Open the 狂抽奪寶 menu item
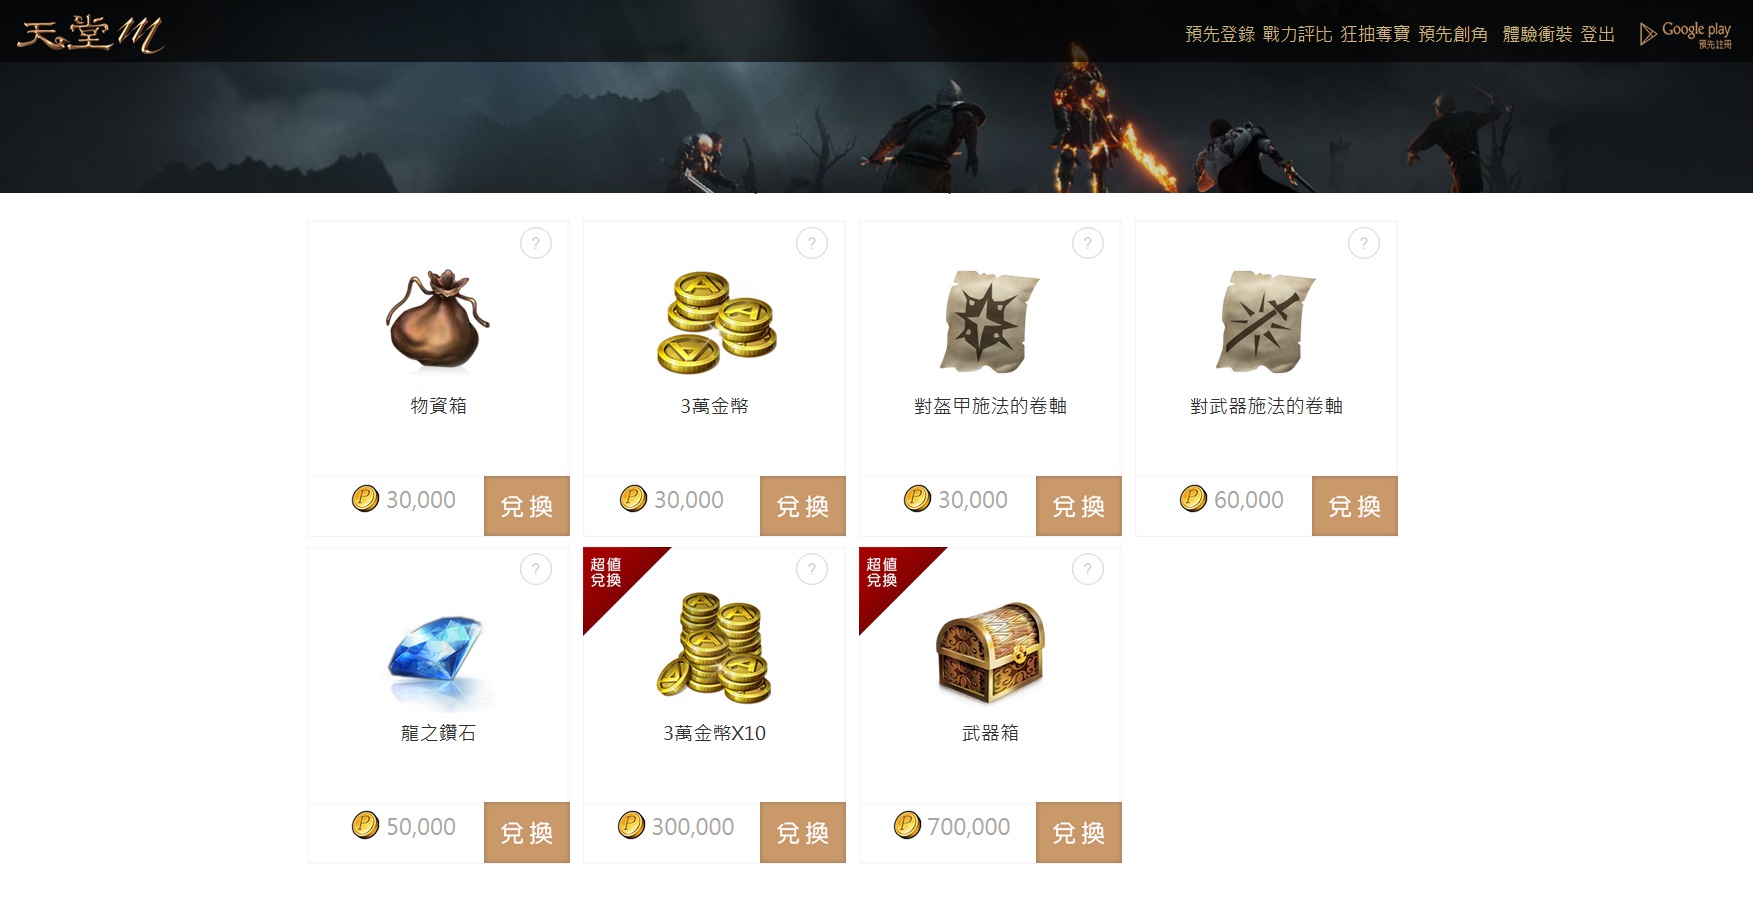1753x897 pixels. click(x=1375, y=34)
